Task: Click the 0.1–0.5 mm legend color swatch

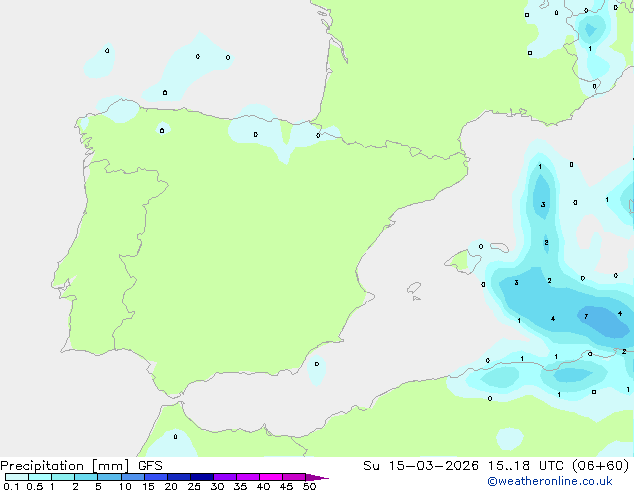Action: coord(17,477)
